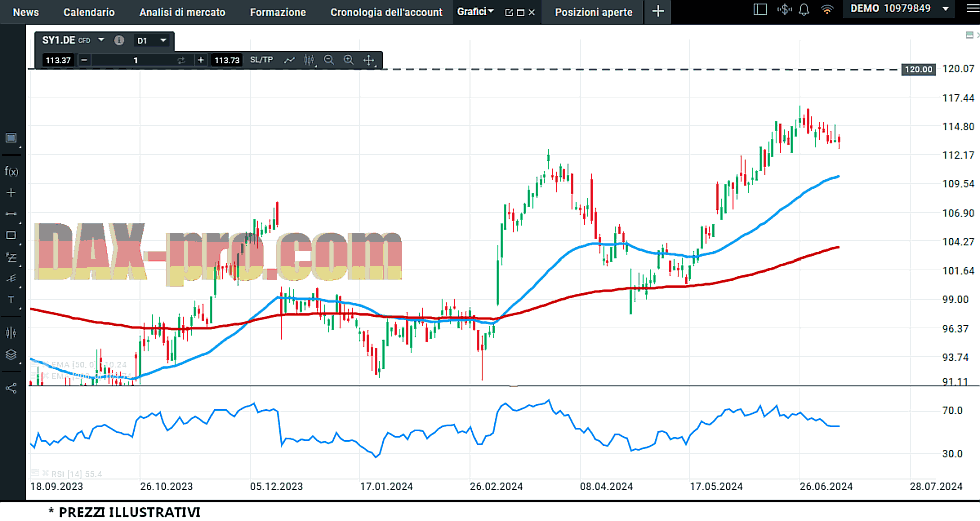Viewport: 980px width, 521px height.
Task: Select the text annotation T tool
Action: [x=11, y=300]
